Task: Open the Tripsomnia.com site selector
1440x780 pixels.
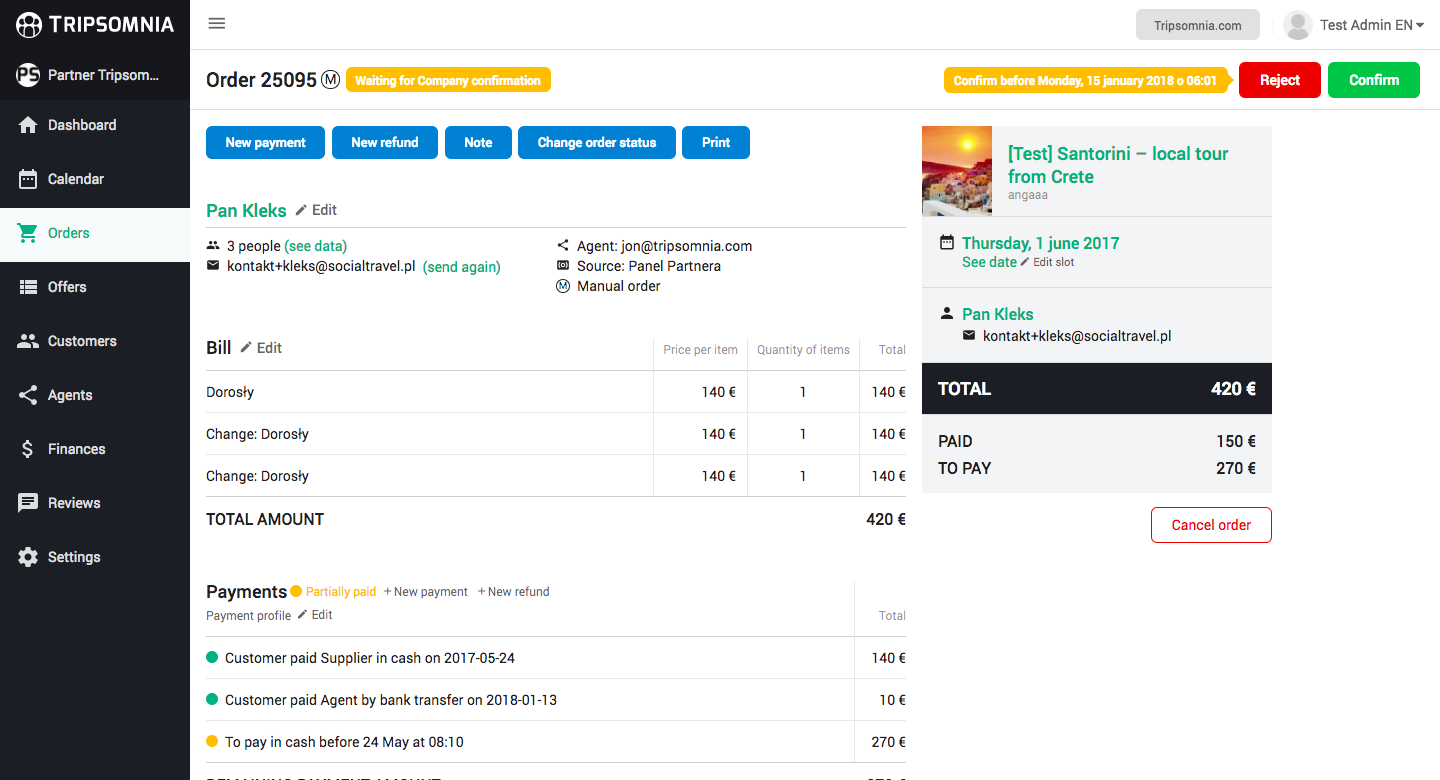Action: [1197, 25]
